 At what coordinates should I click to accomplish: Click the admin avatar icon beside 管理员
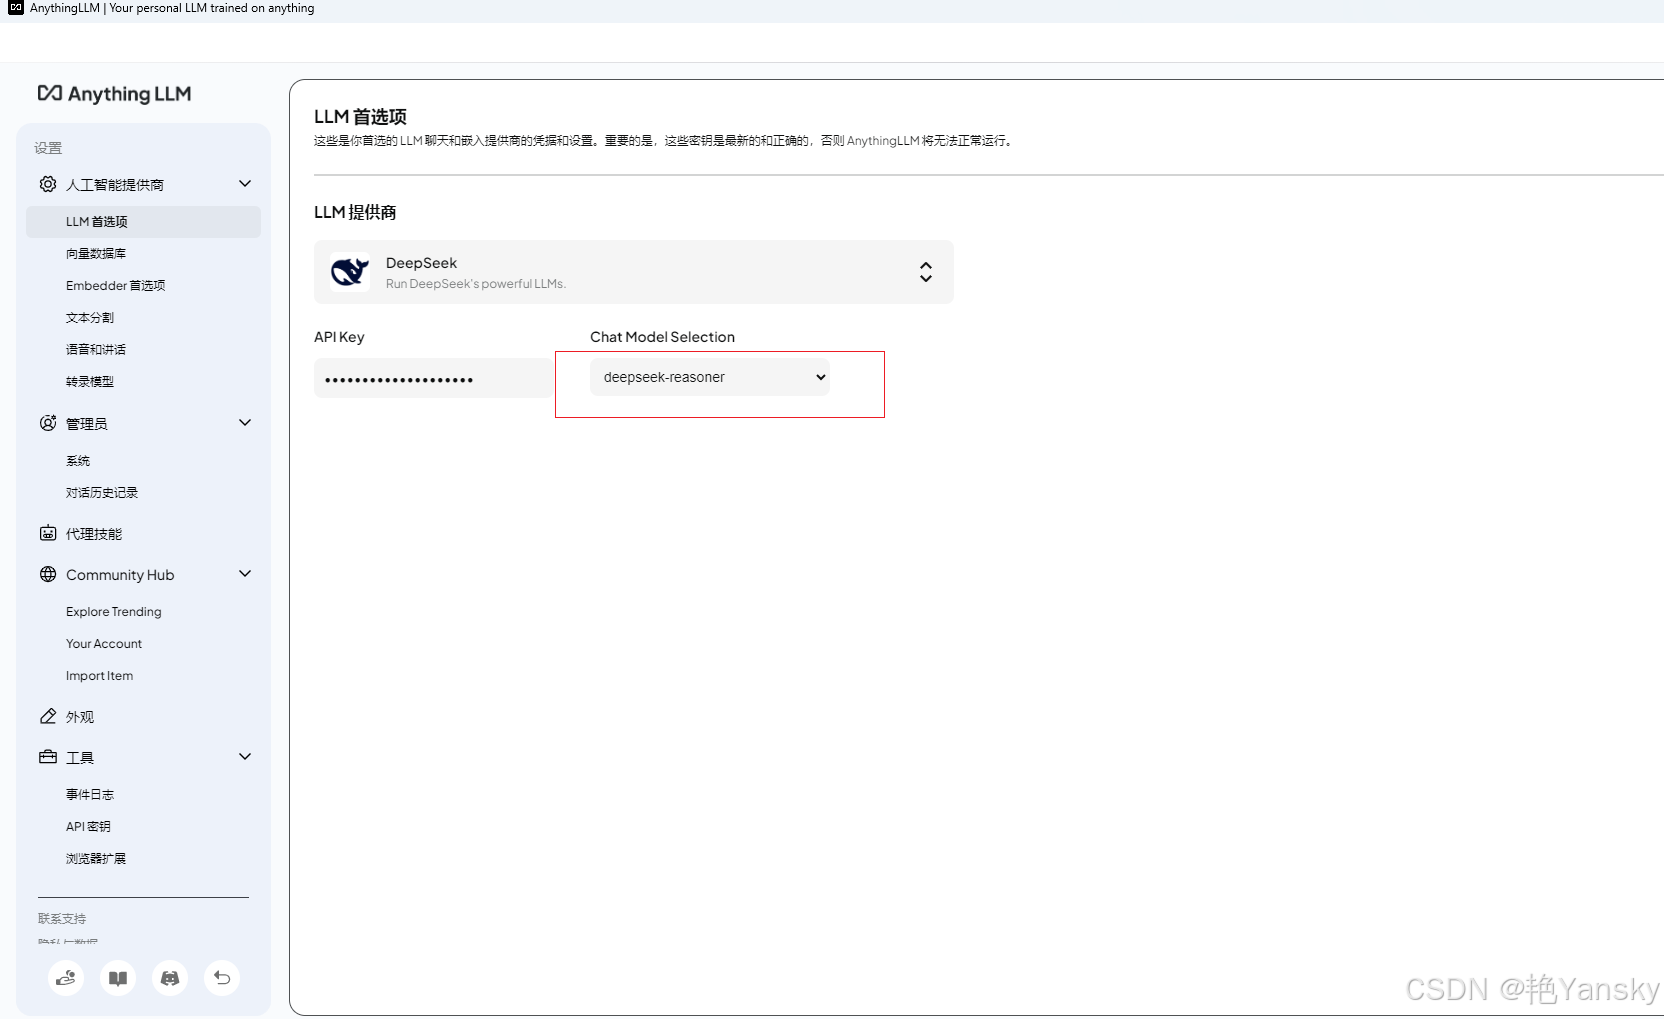(47, 422)
